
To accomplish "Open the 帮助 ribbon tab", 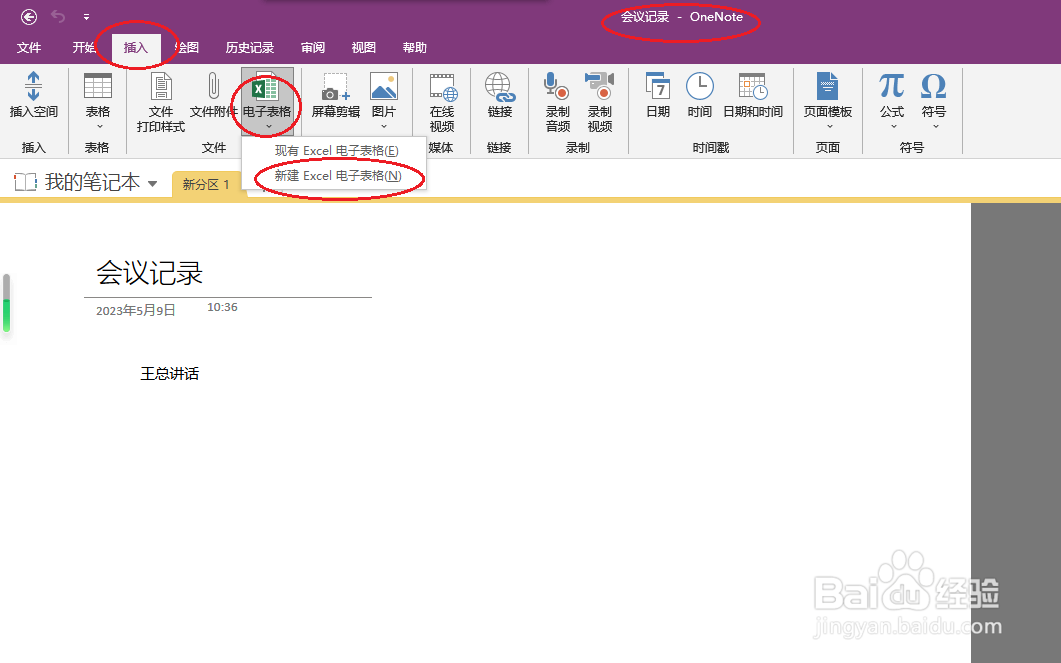I will (414, 47).
